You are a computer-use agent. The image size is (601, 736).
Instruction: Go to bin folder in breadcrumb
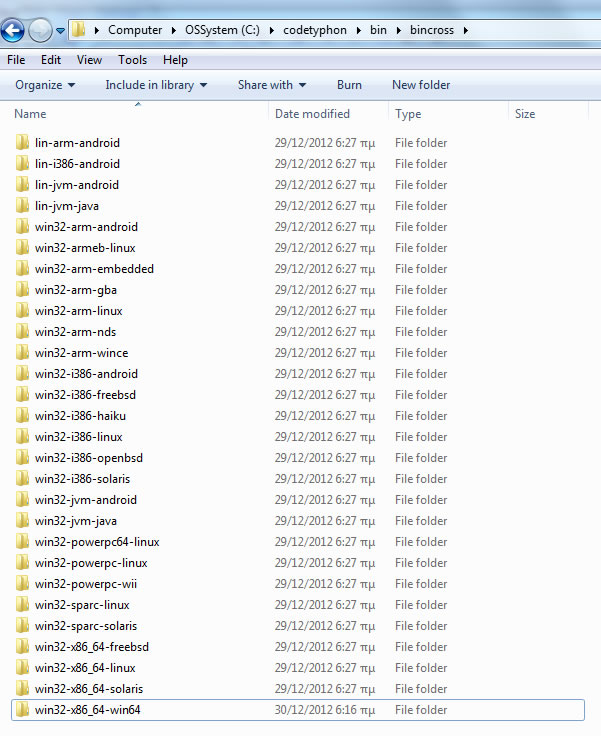[378, 30]
